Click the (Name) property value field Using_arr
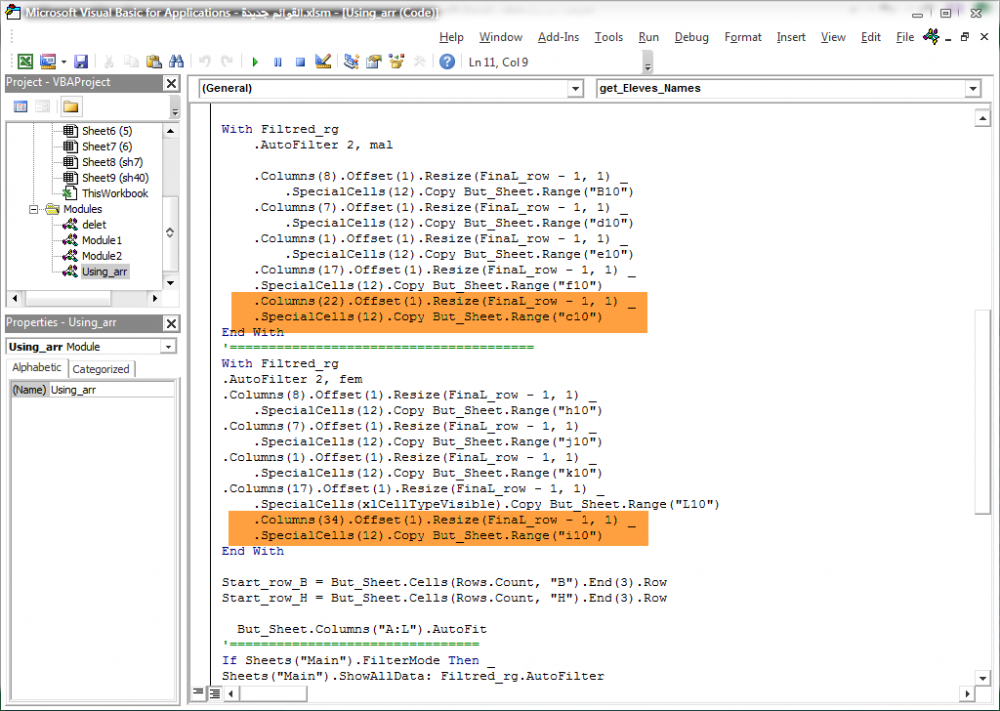 pyautogui.click(x=112, y=390)
